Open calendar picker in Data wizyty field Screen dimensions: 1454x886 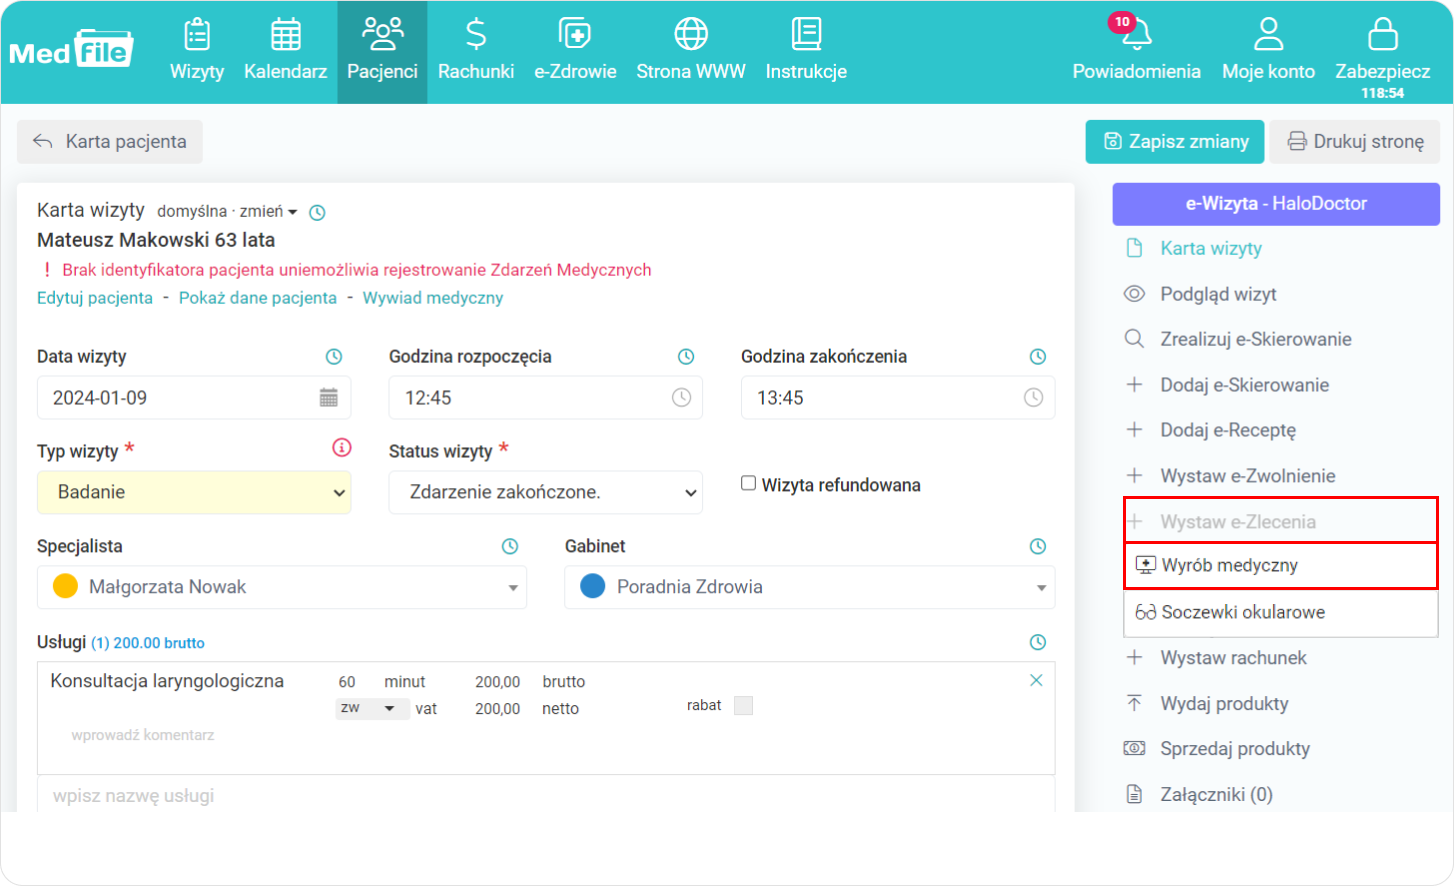(x=328, y=398)
